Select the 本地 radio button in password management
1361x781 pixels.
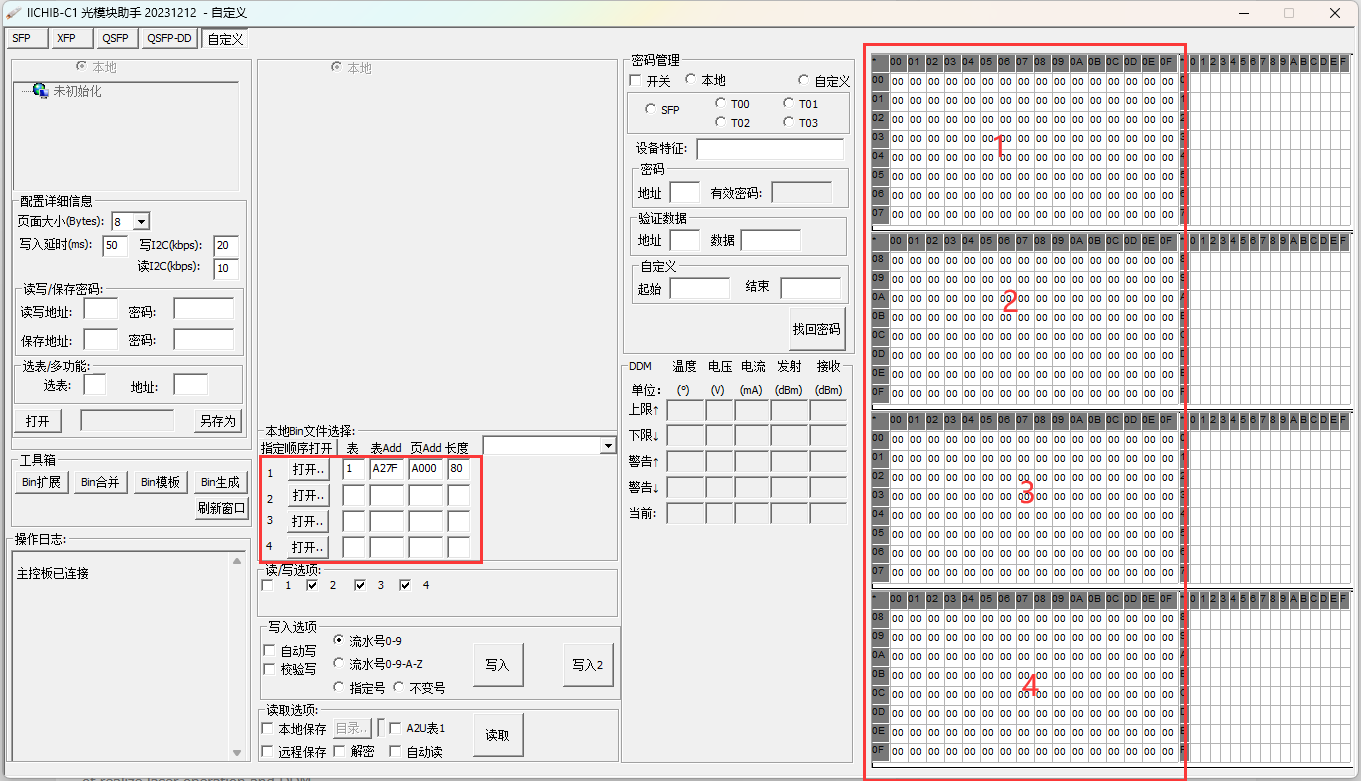click(x=690, y=81)
